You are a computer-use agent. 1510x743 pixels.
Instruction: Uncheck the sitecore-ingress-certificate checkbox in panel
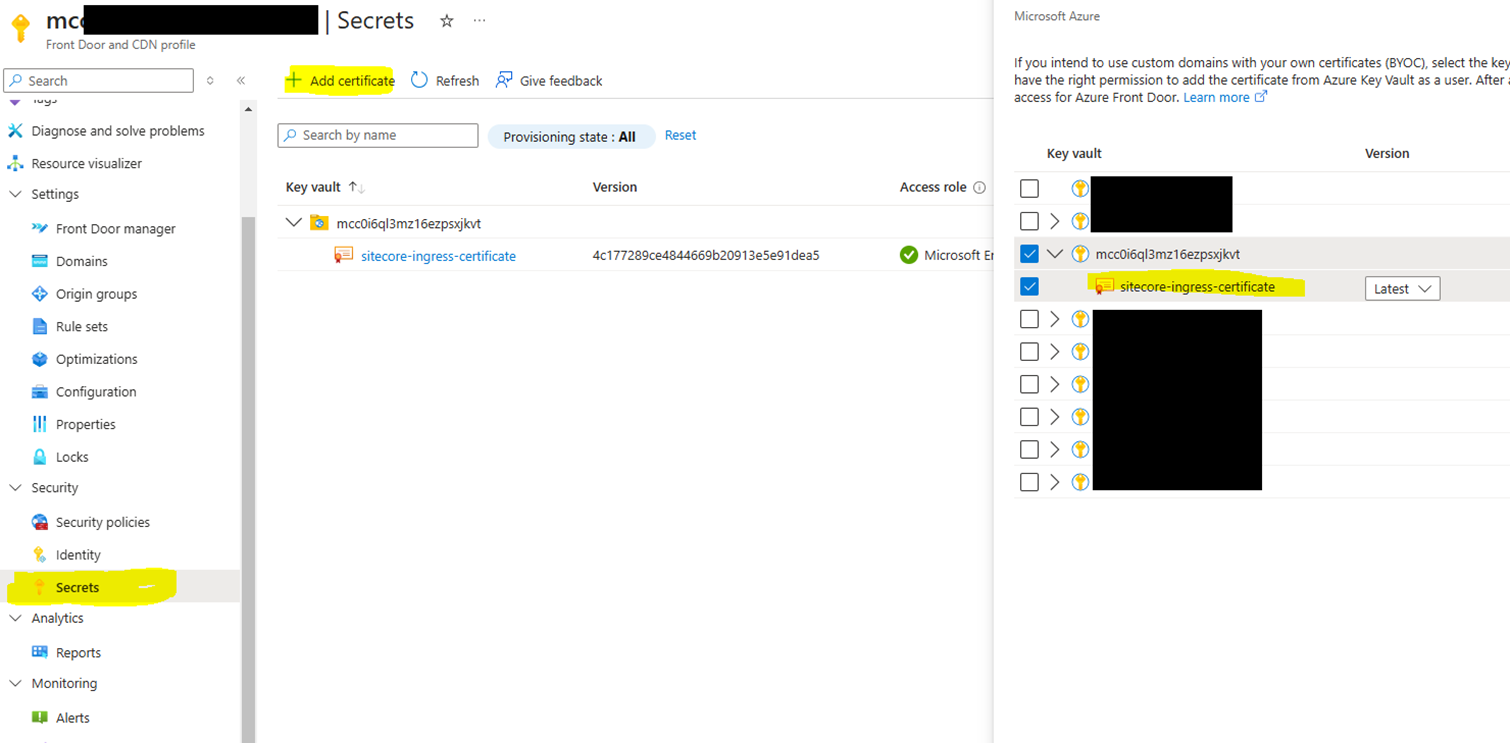[x=1029, y=287]
